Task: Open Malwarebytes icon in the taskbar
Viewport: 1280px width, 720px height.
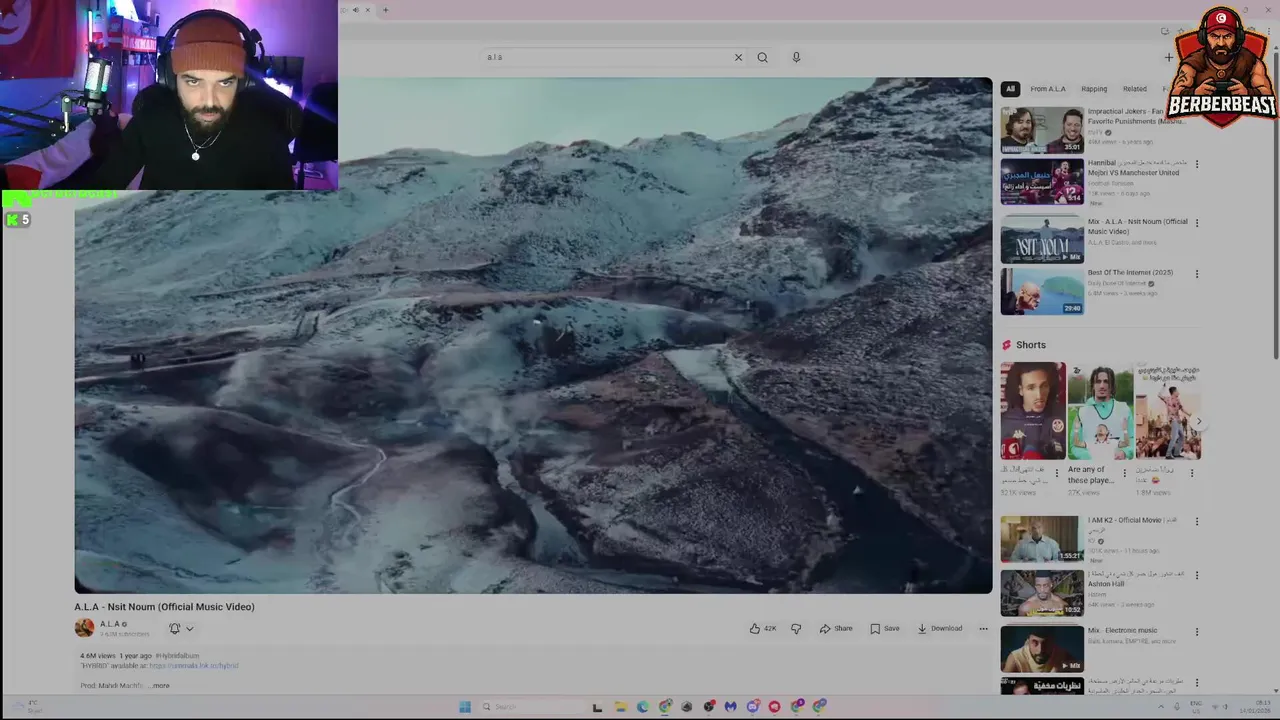Action: [x=731, y=707]
